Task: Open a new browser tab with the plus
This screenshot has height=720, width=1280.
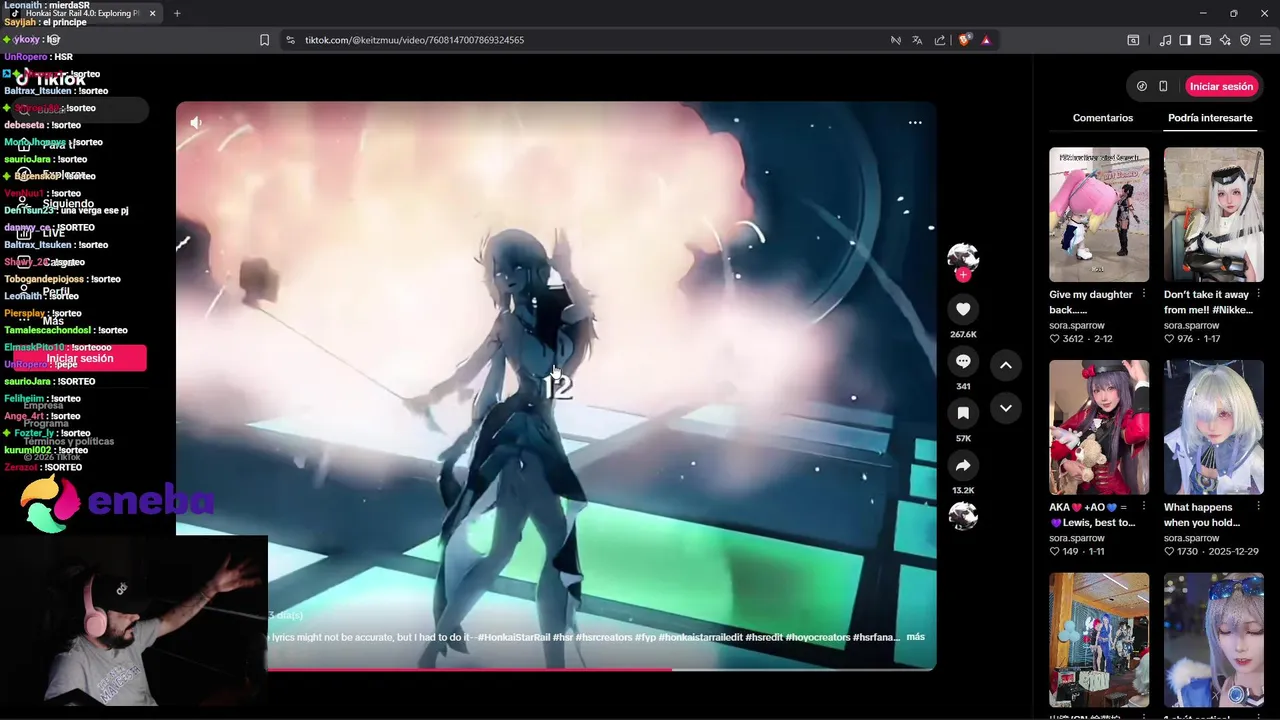Action: tap(177, 13)
